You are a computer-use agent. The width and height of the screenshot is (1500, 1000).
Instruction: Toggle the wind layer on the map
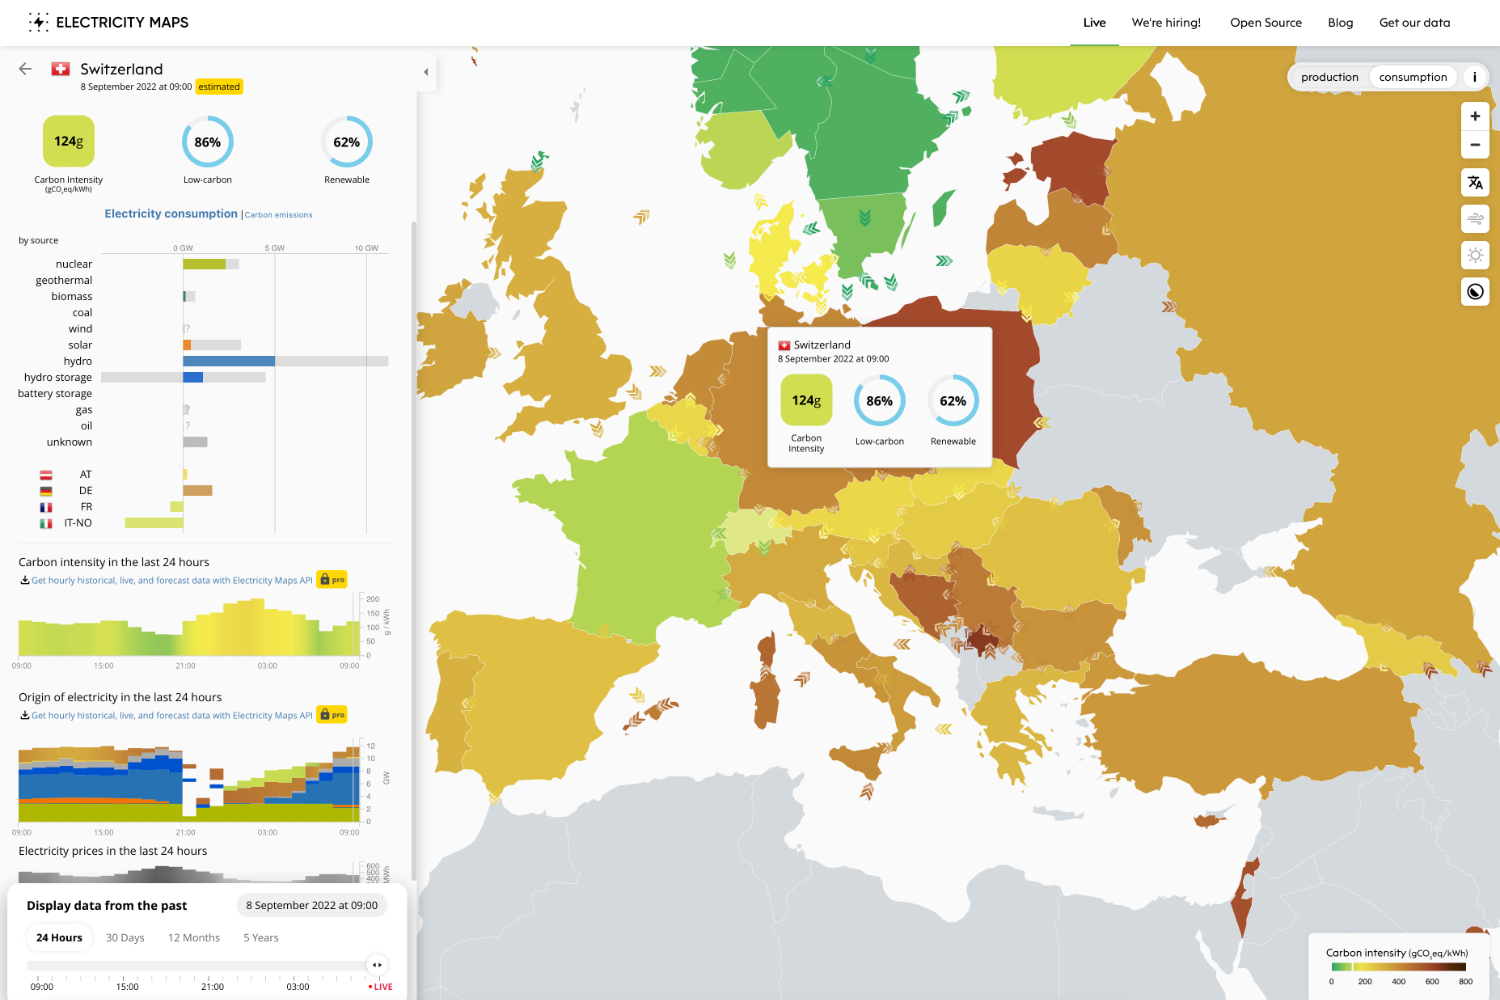pos(1475,218)
